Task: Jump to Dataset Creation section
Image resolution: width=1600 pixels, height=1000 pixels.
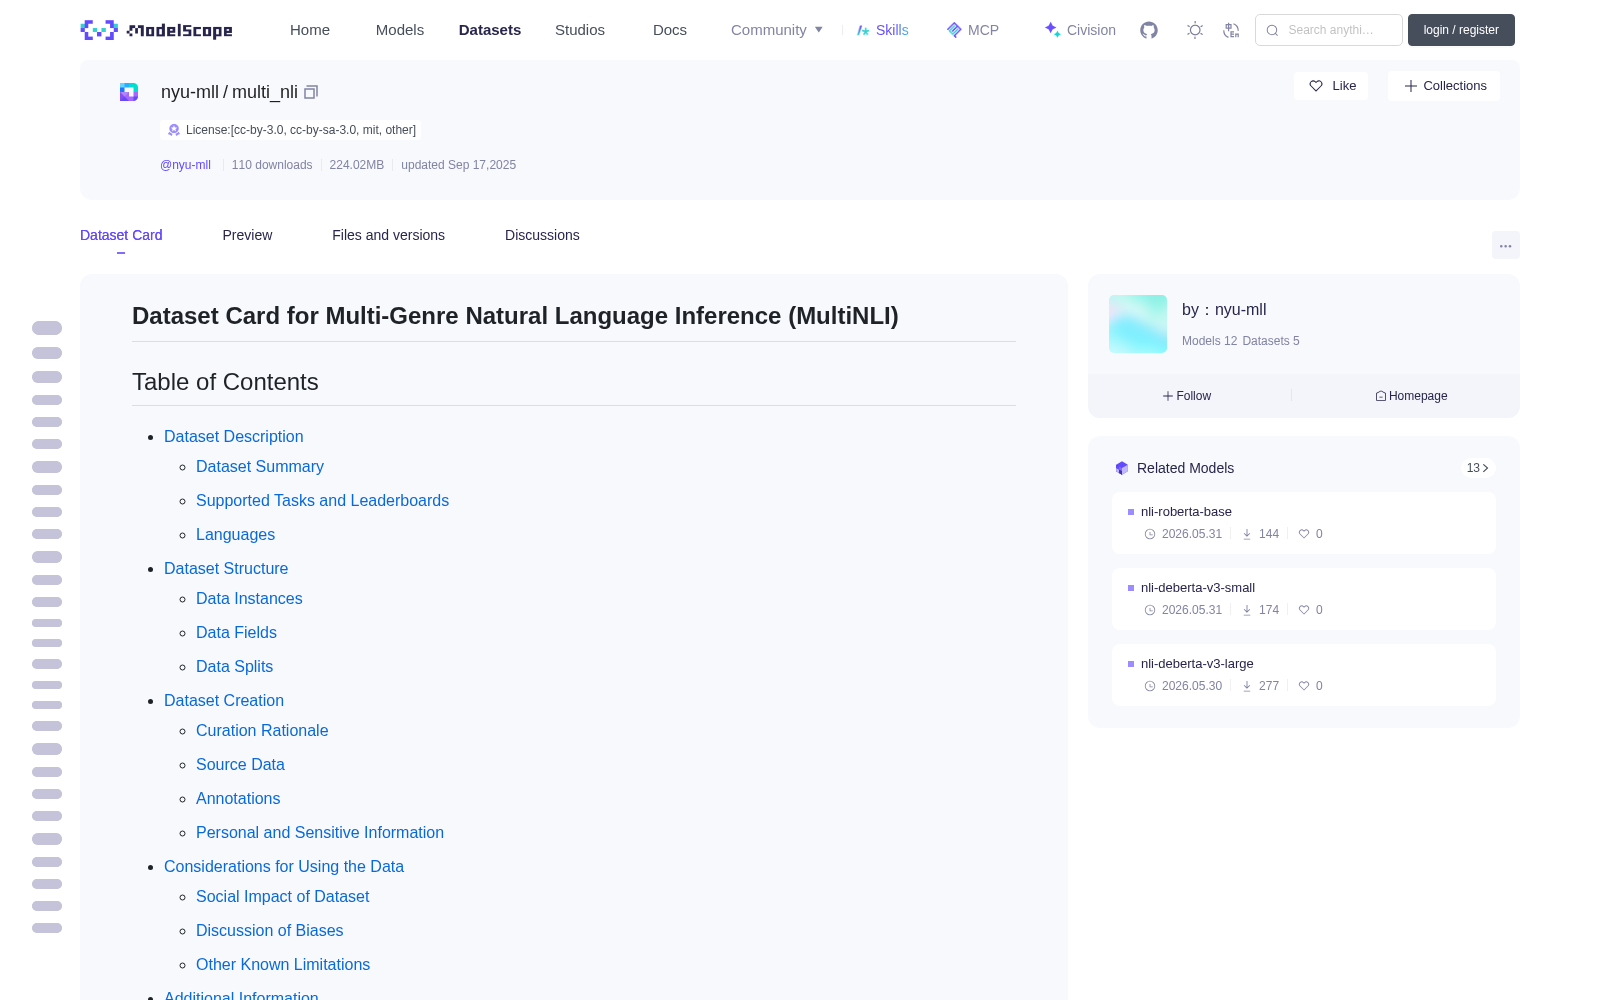Action: click(x=224, y=700)
